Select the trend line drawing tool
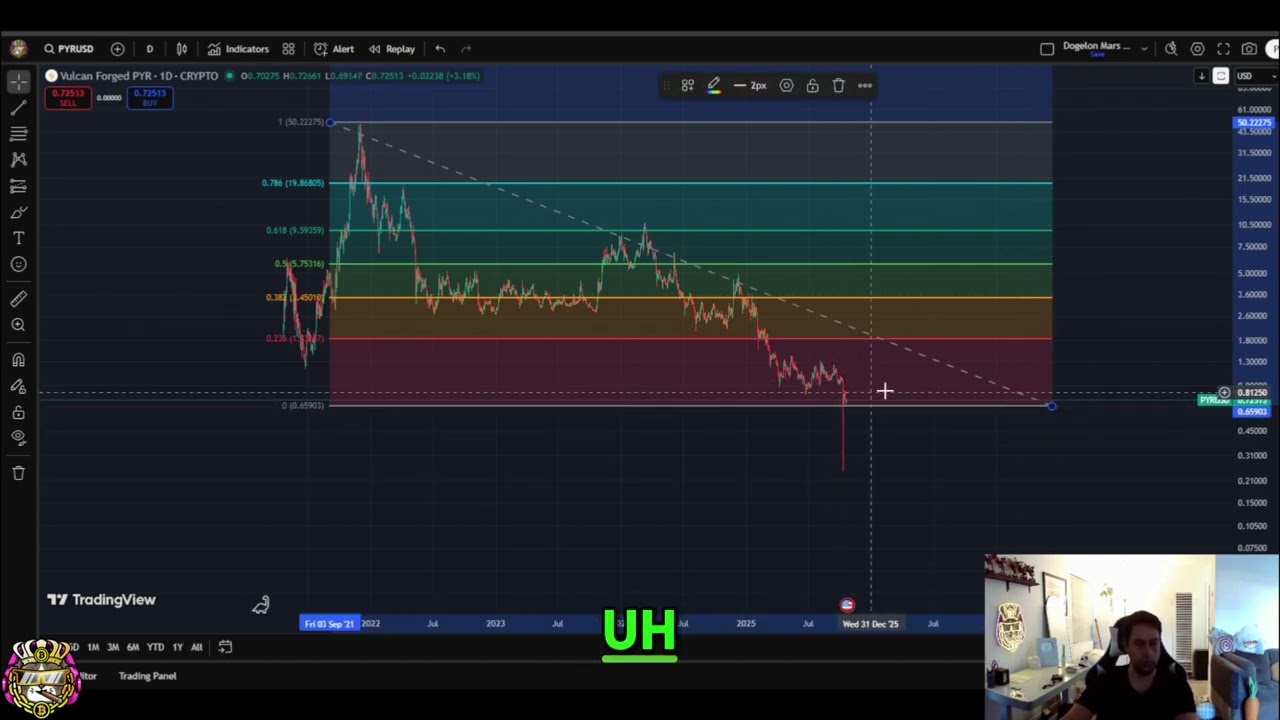 point(18,108)
